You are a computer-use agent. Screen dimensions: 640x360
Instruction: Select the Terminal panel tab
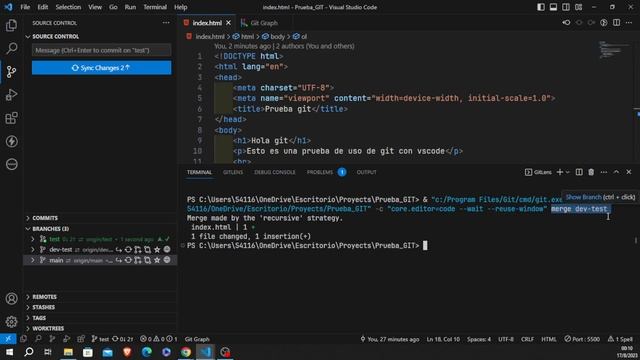tap(199, 172)
